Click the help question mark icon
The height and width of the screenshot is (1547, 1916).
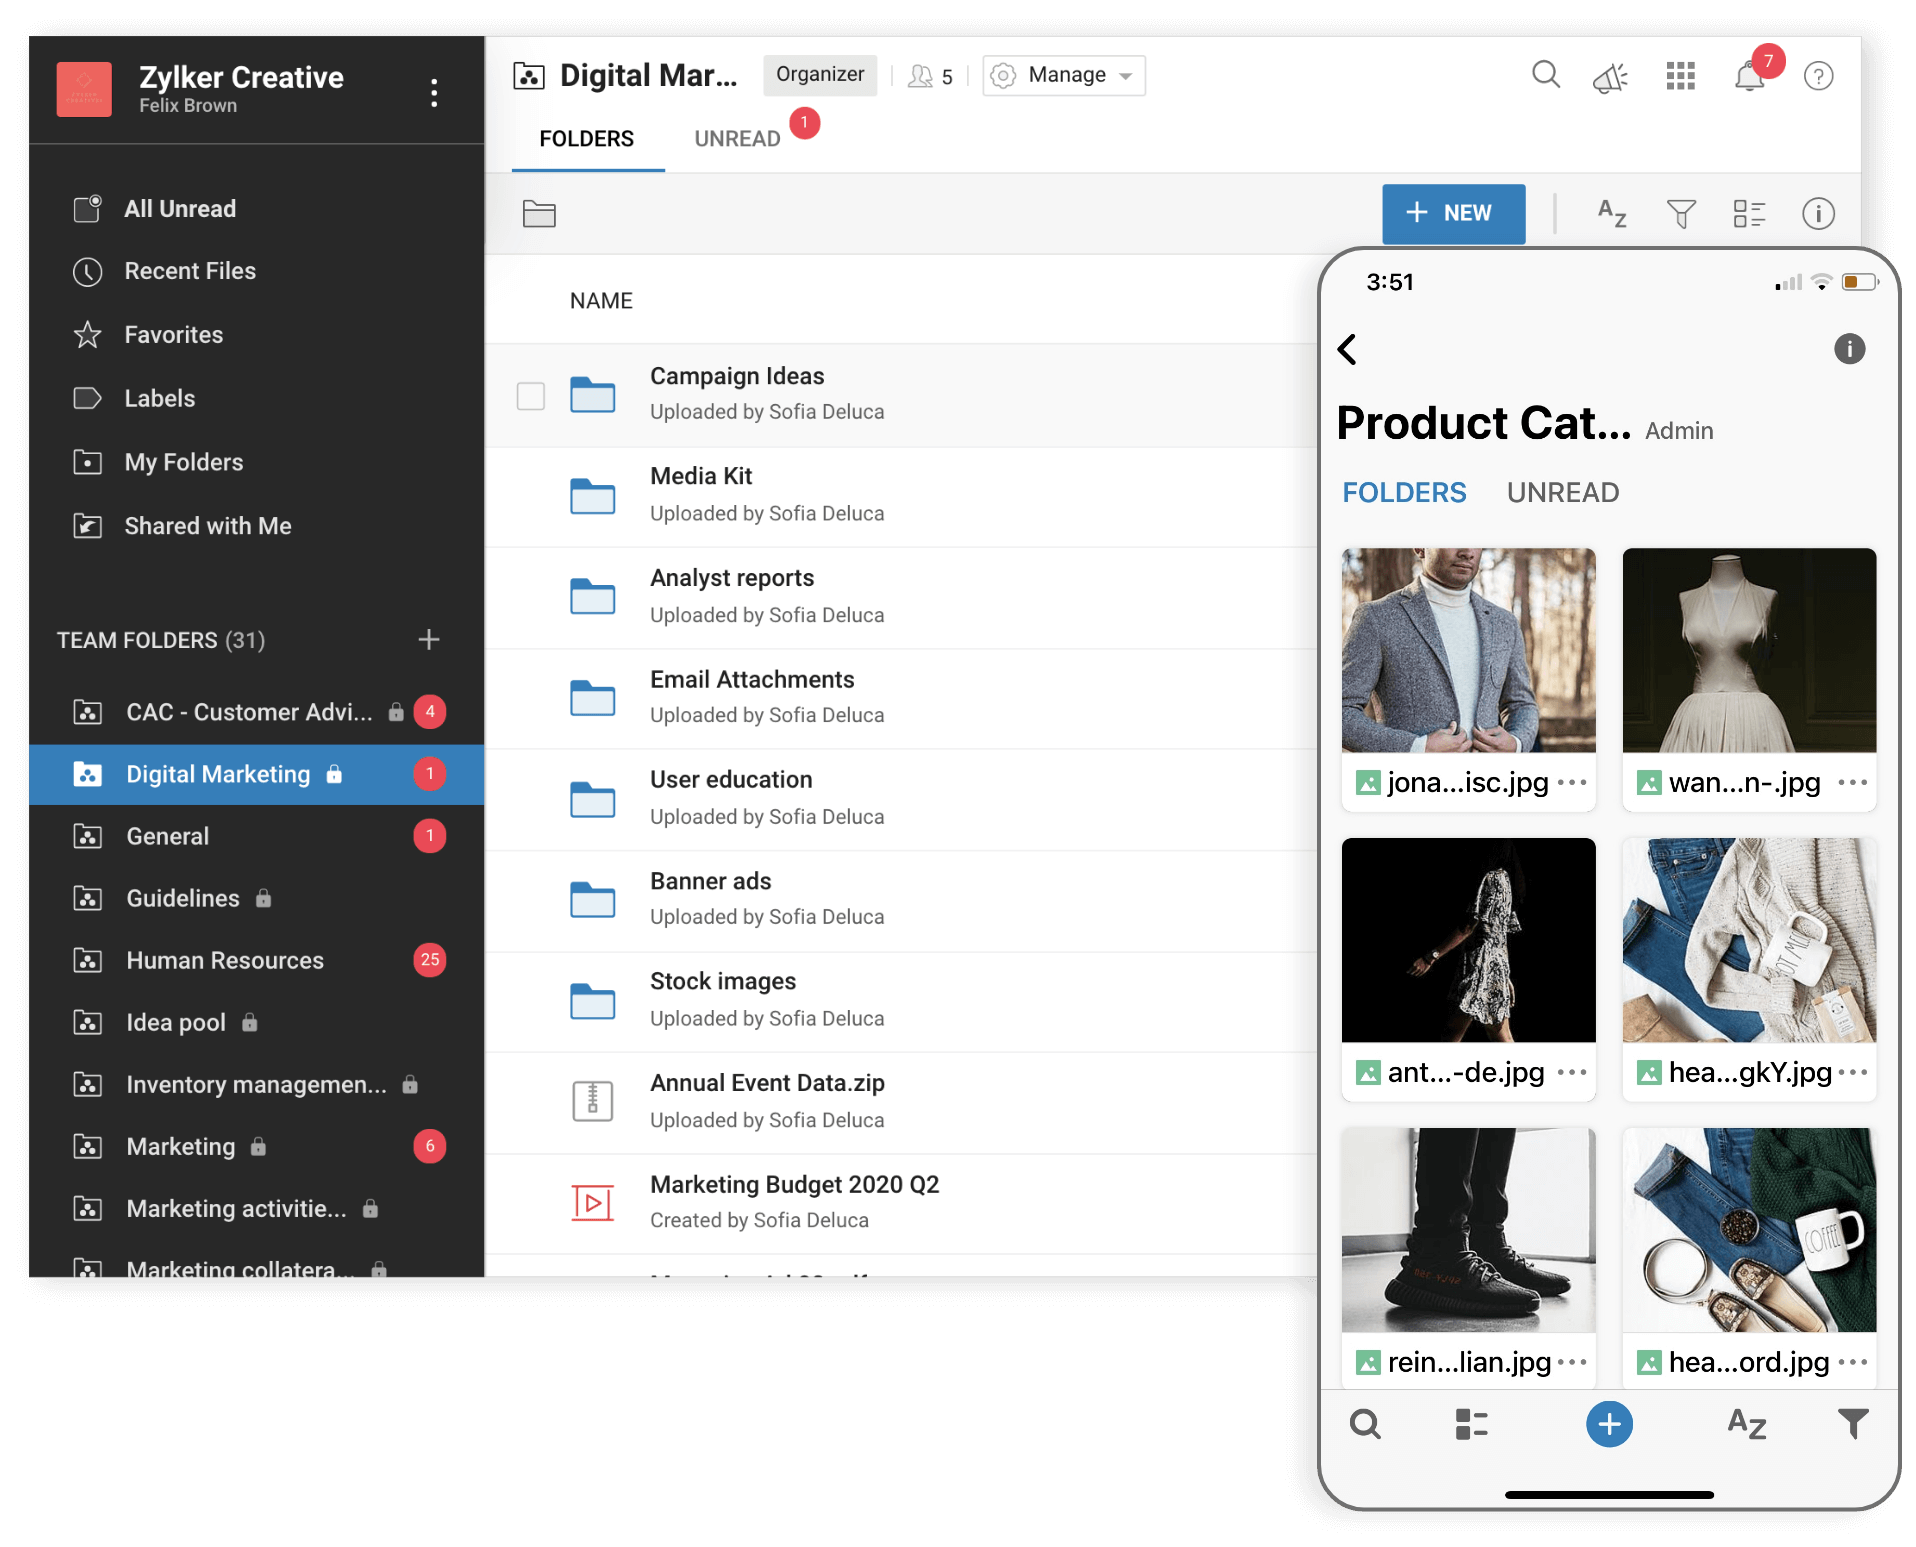1817,76
